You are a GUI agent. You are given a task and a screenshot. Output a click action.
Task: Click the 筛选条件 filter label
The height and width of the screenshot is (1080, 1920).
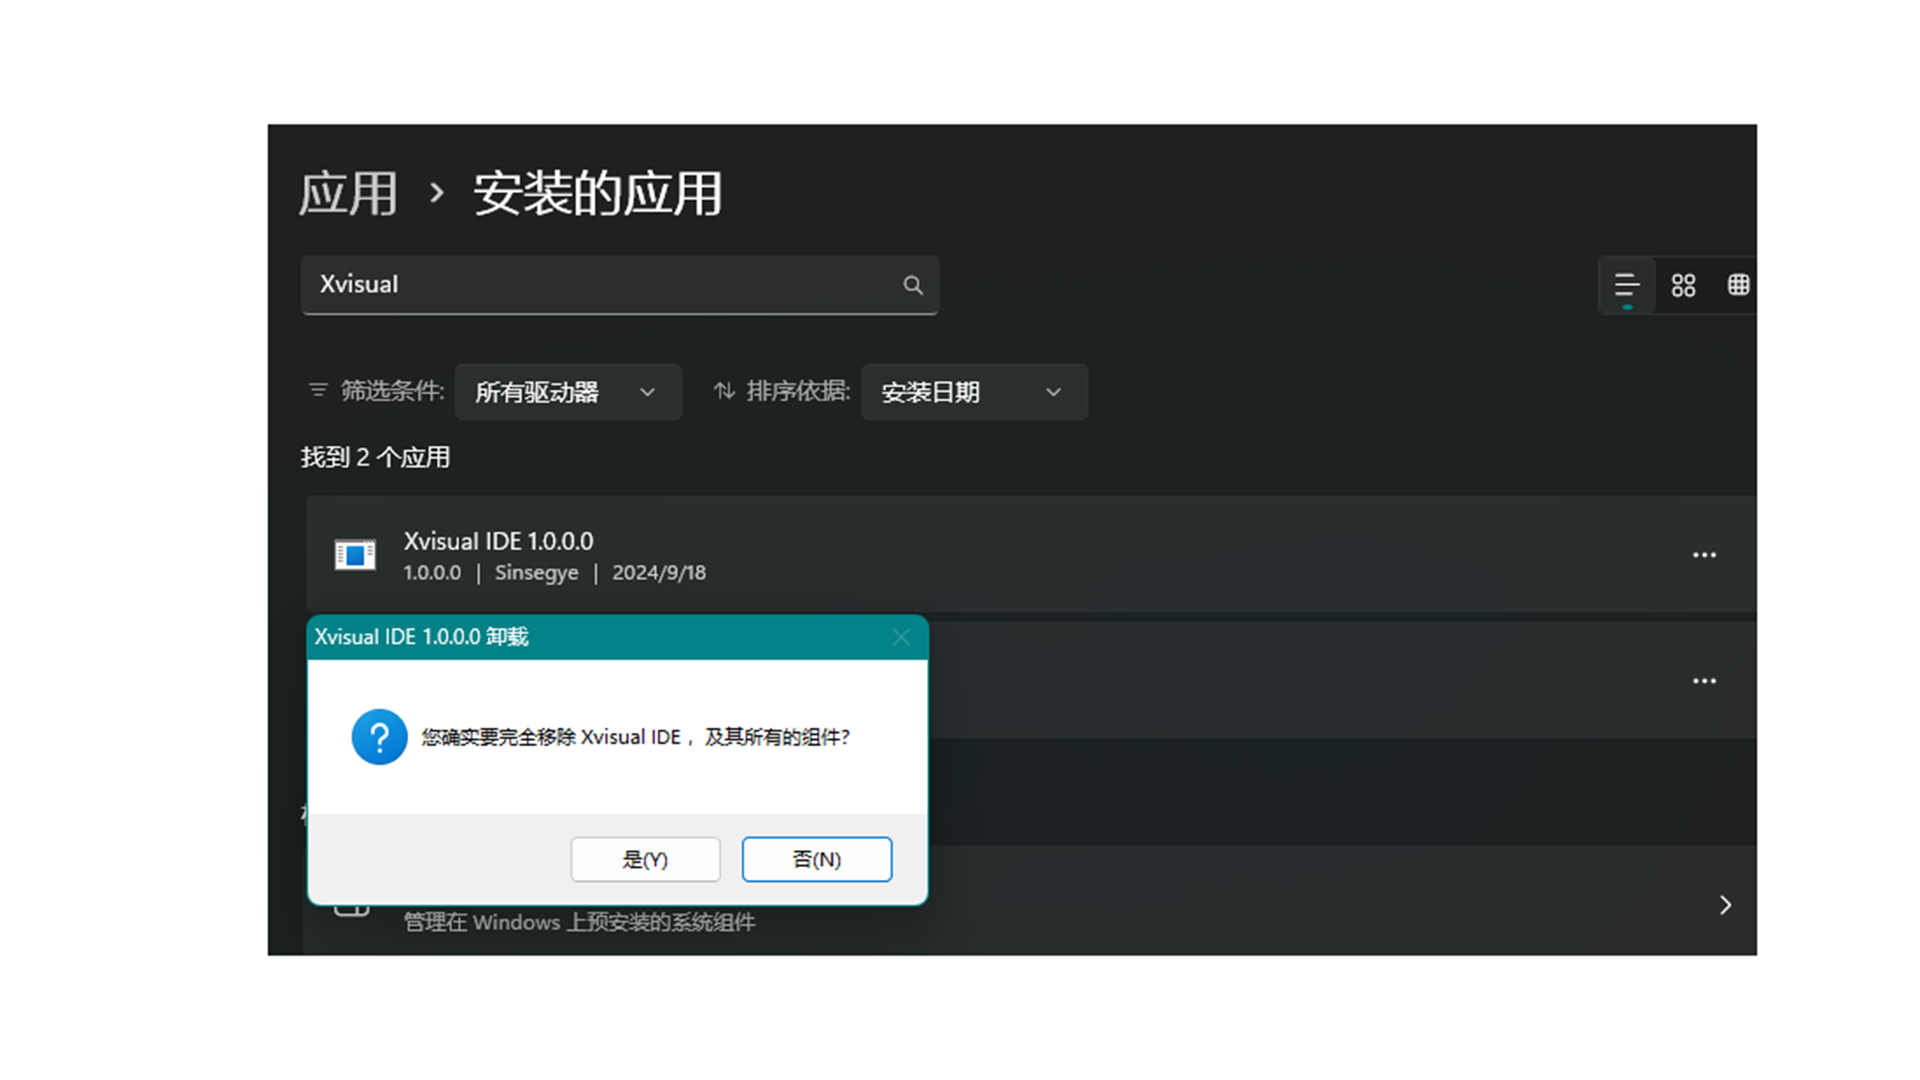[x=392, y=391]
